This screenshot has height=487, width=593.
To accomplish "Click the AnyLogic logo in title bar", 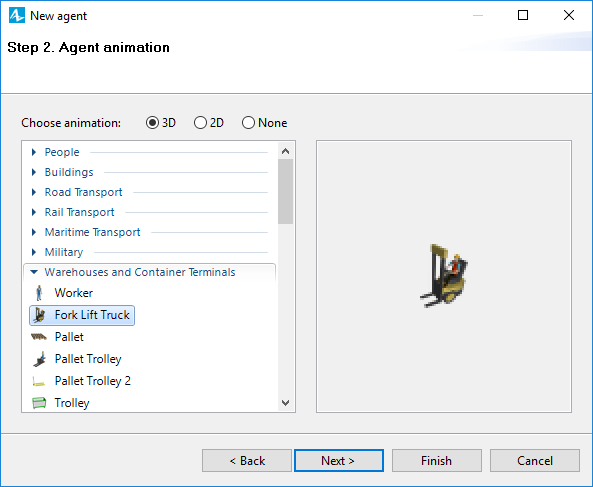I will click(x=17, y=16).
